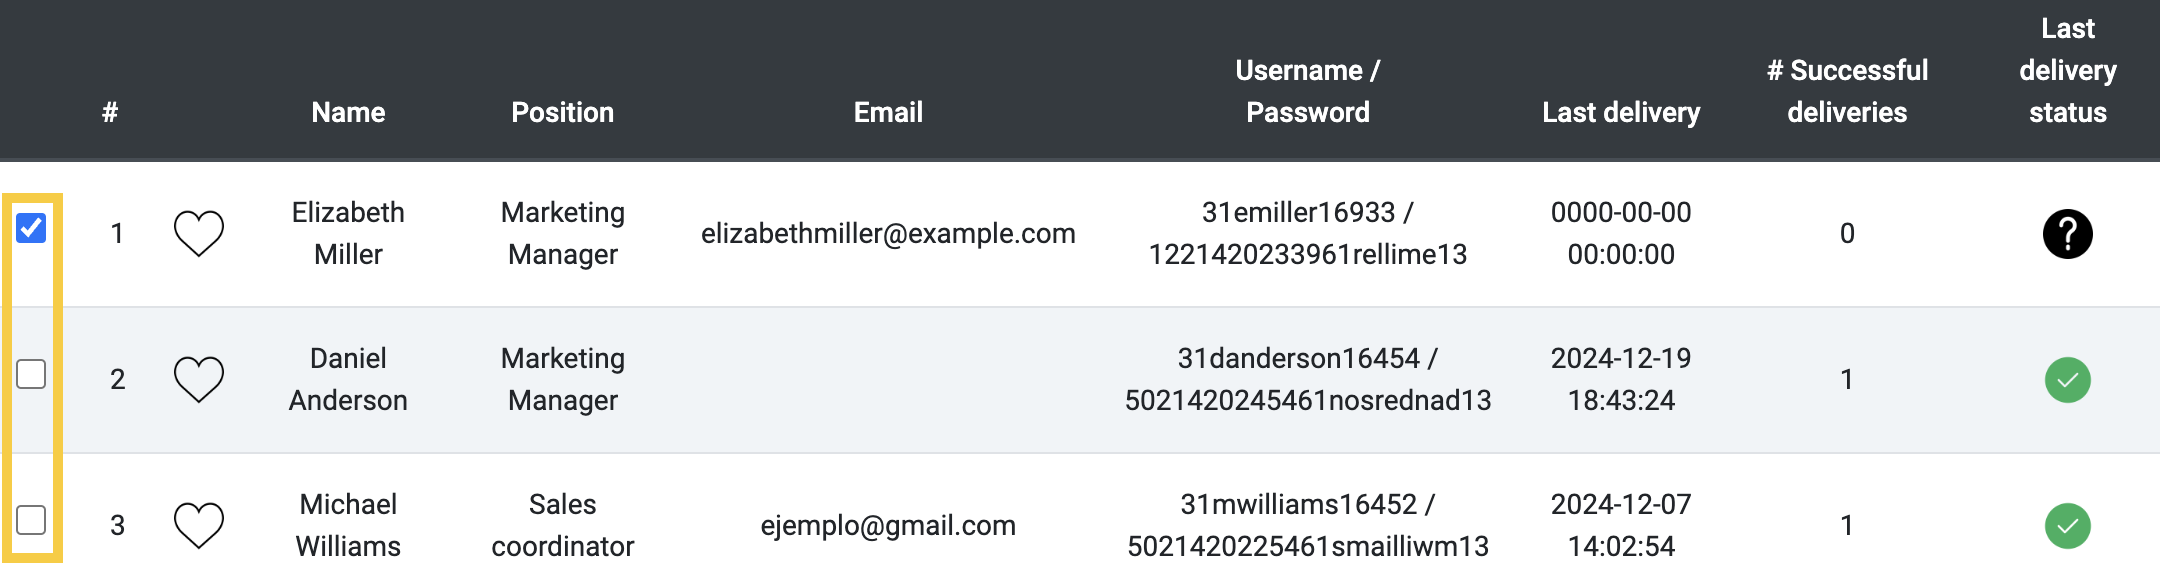Screen dimensions: 2160x582
Task: Click the Email column header
Action: pos(888,112)
